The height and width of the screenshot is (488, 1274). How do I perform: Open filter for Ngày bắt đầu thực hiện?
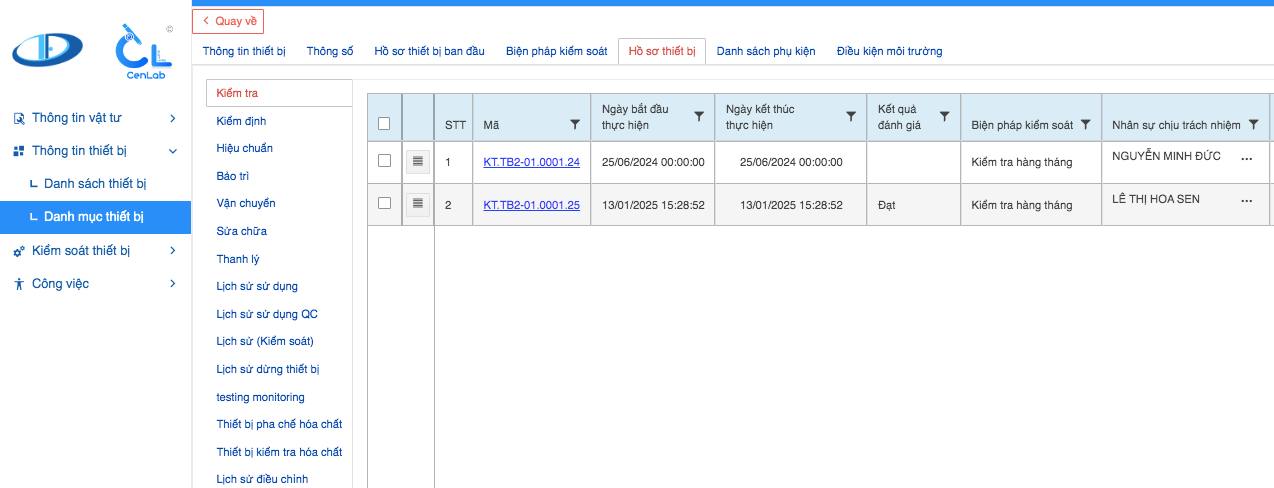point(699,117)
